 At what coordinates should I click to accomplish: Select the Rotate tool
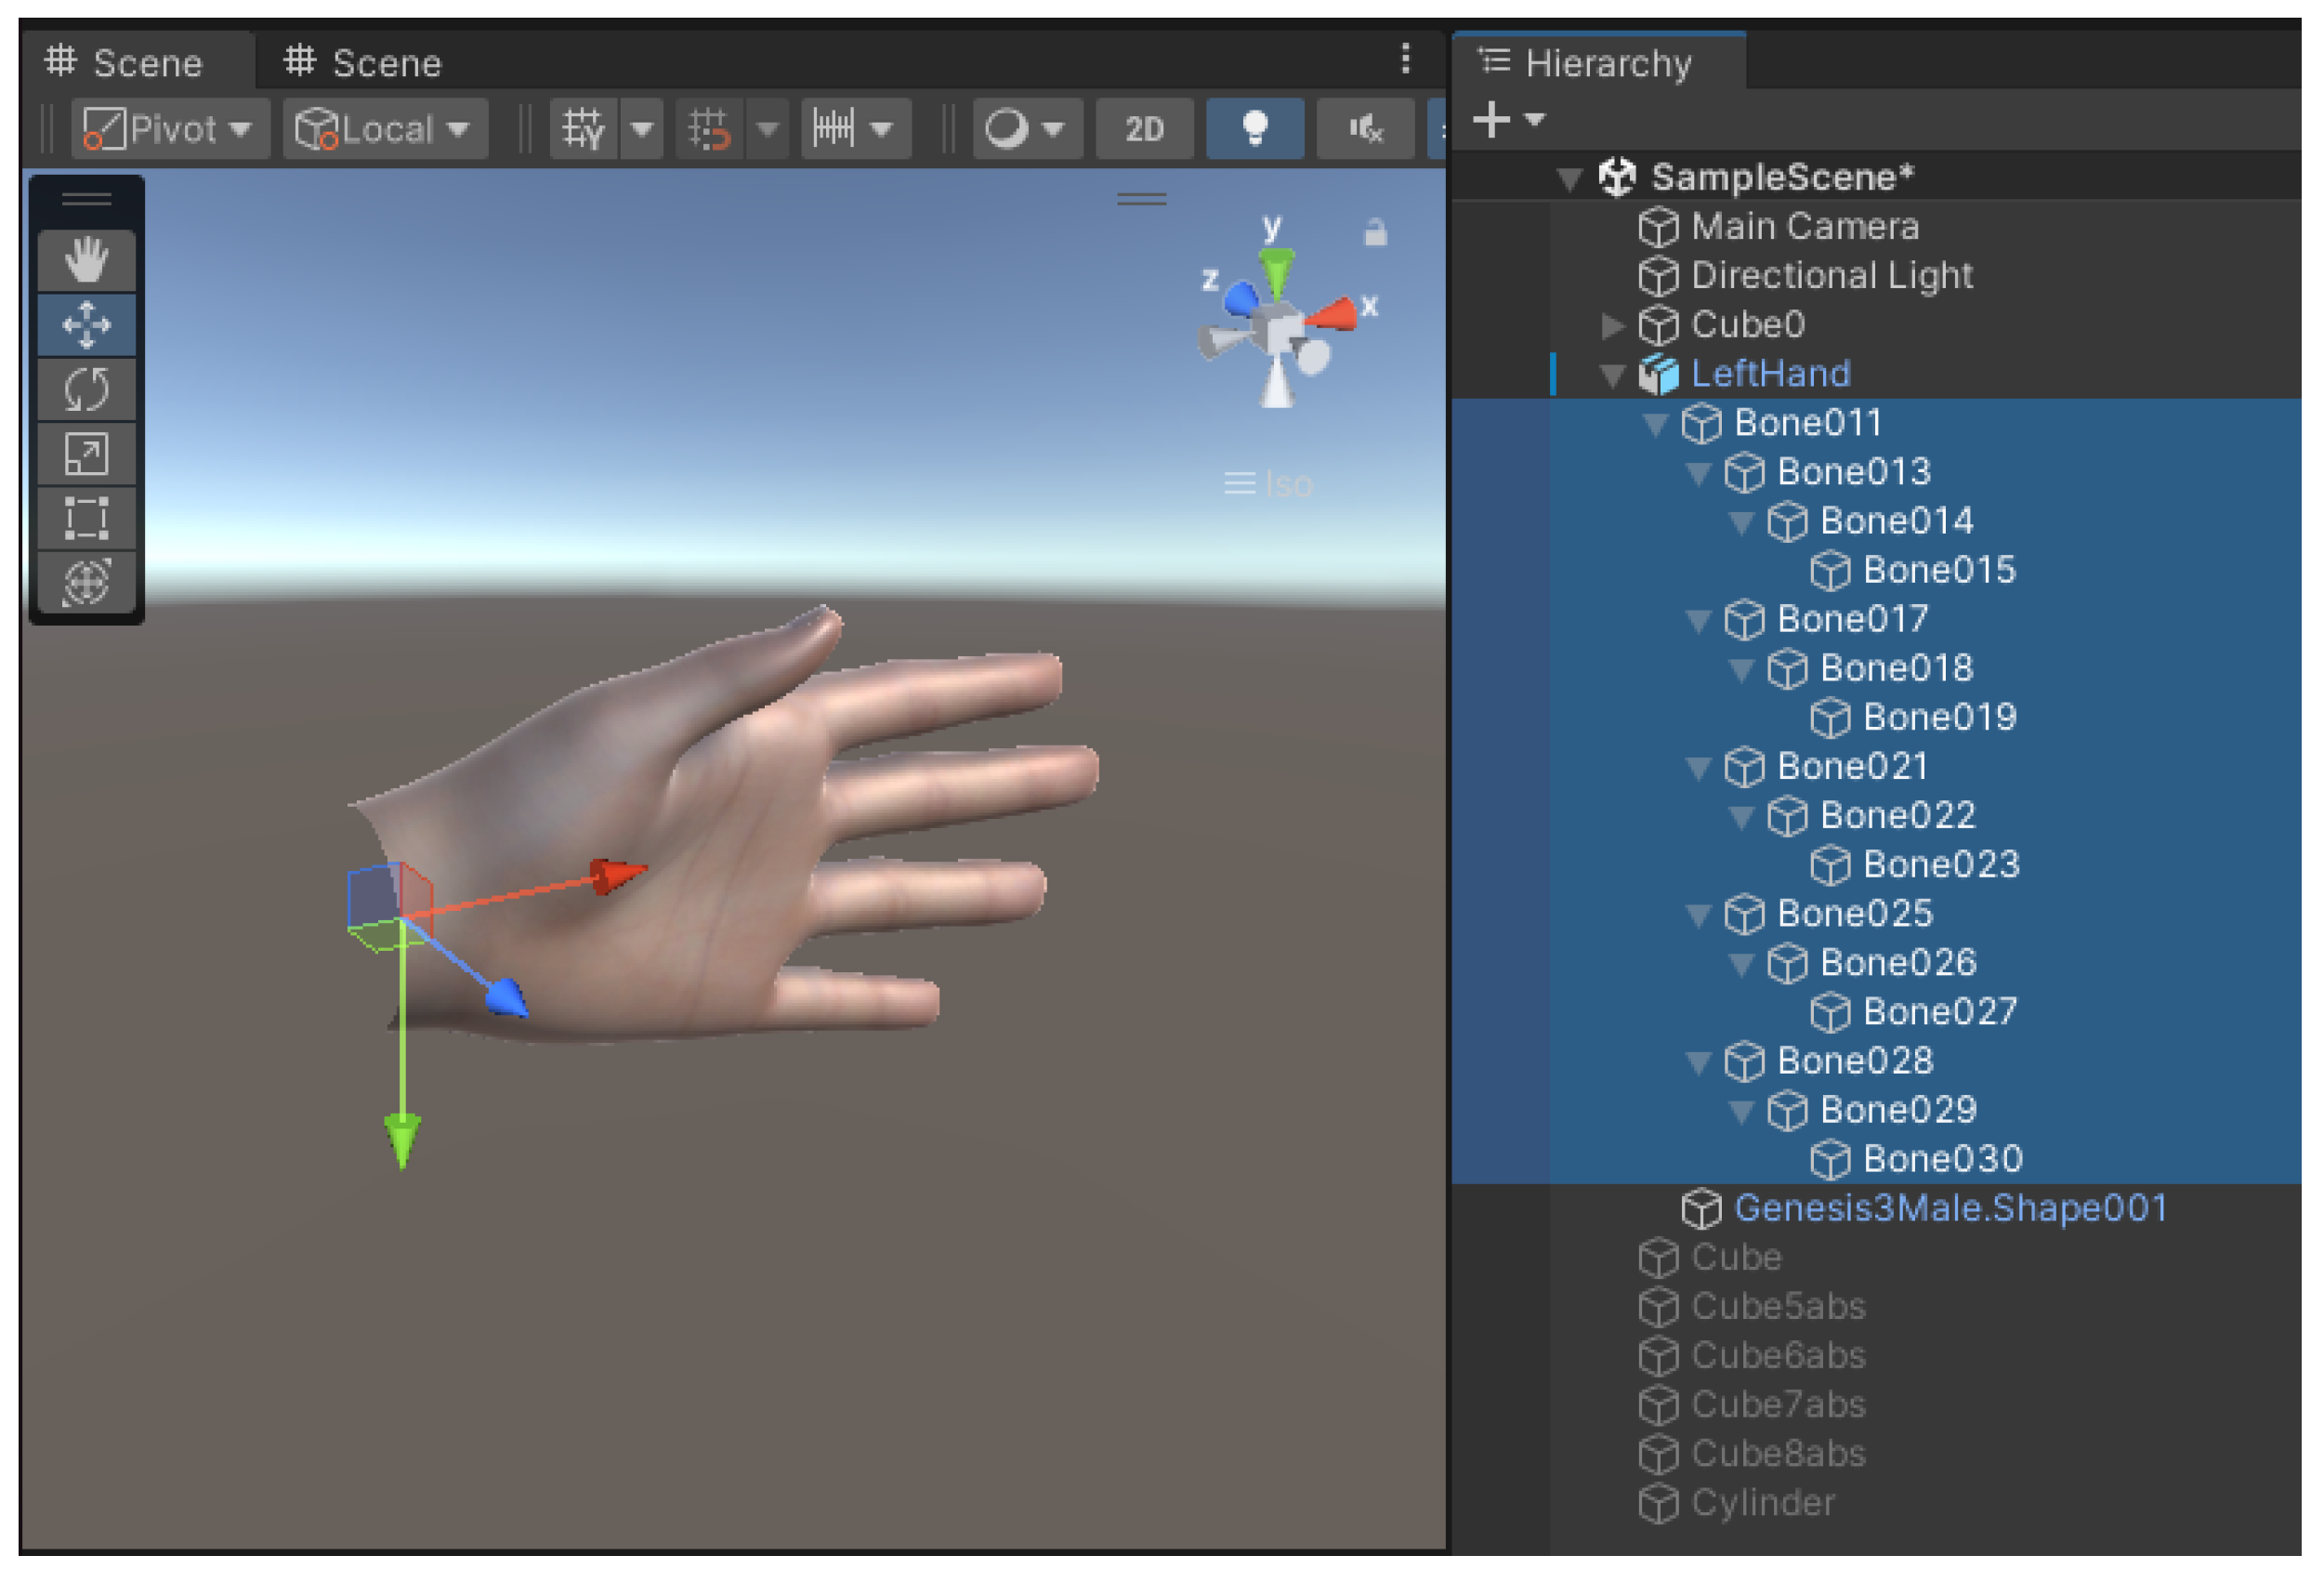pos(86,390)
